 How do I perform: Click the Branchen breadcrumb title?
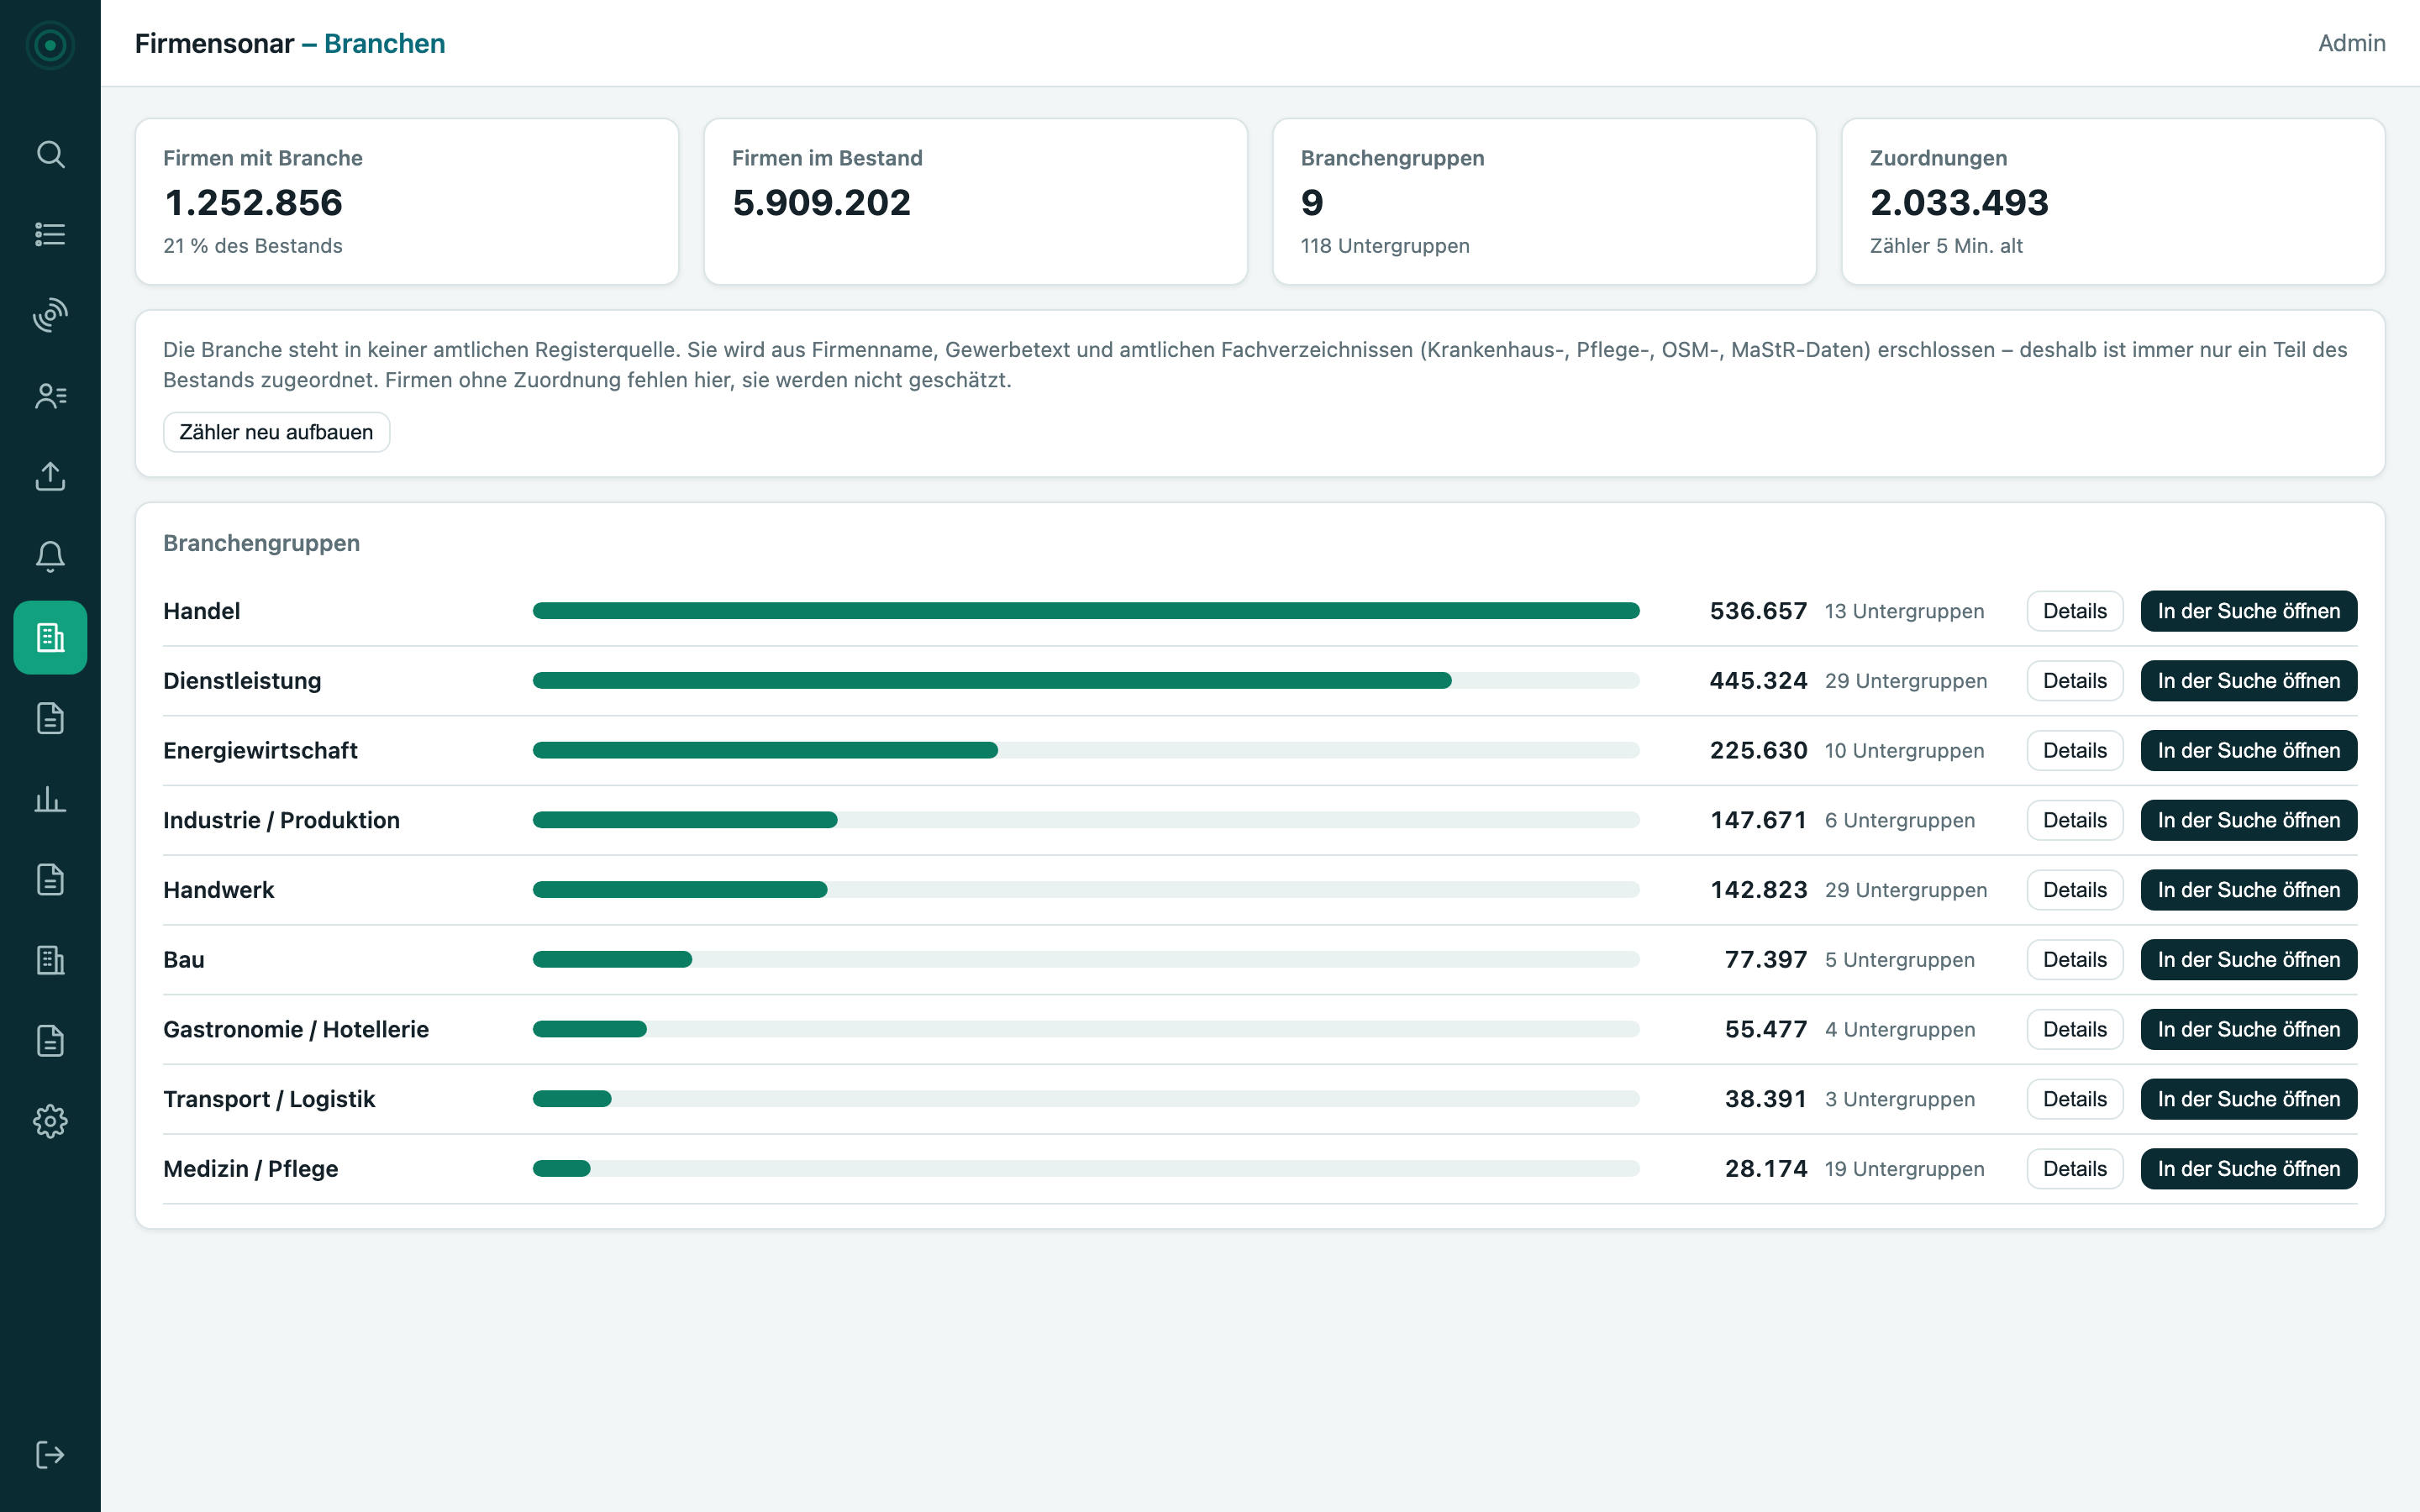[384, 44]
